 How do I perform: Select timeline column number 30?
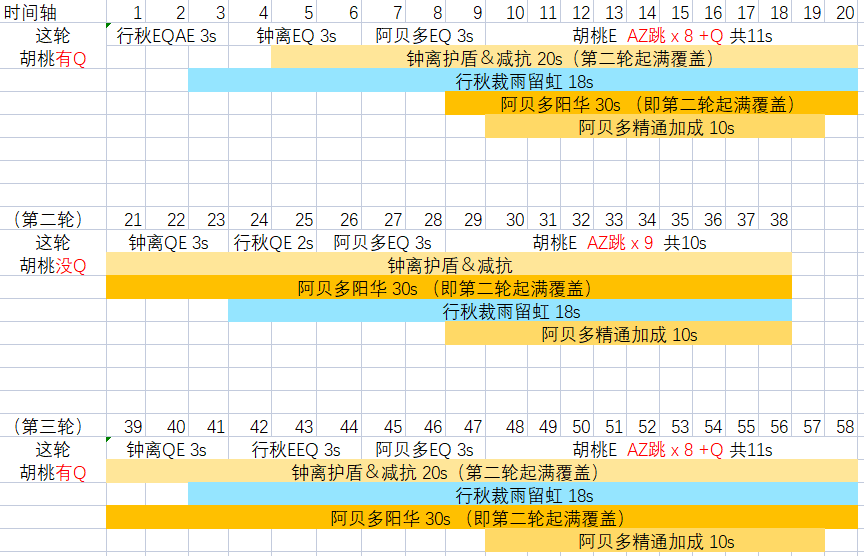[x=506, y=219]
